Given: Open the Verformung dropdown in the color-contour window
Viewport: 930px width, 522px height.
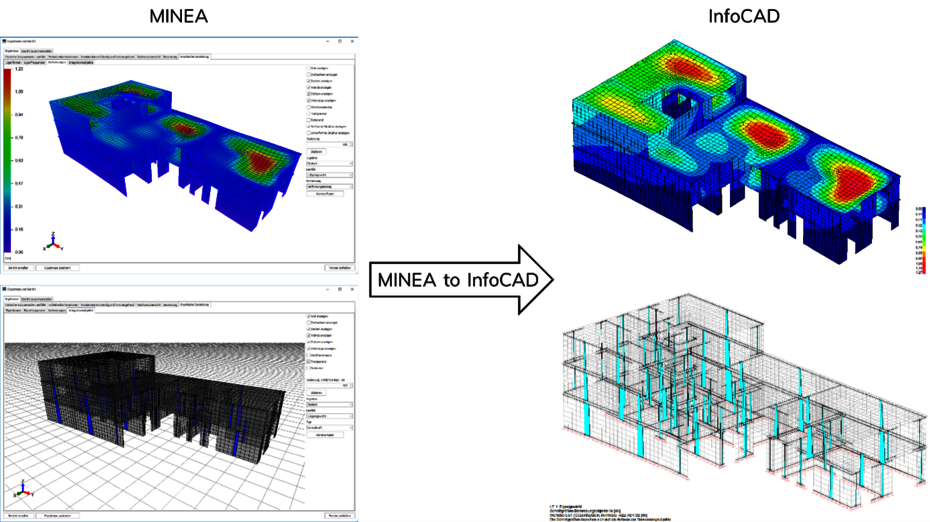Looking at the screenshot, I should coord(329,186).
